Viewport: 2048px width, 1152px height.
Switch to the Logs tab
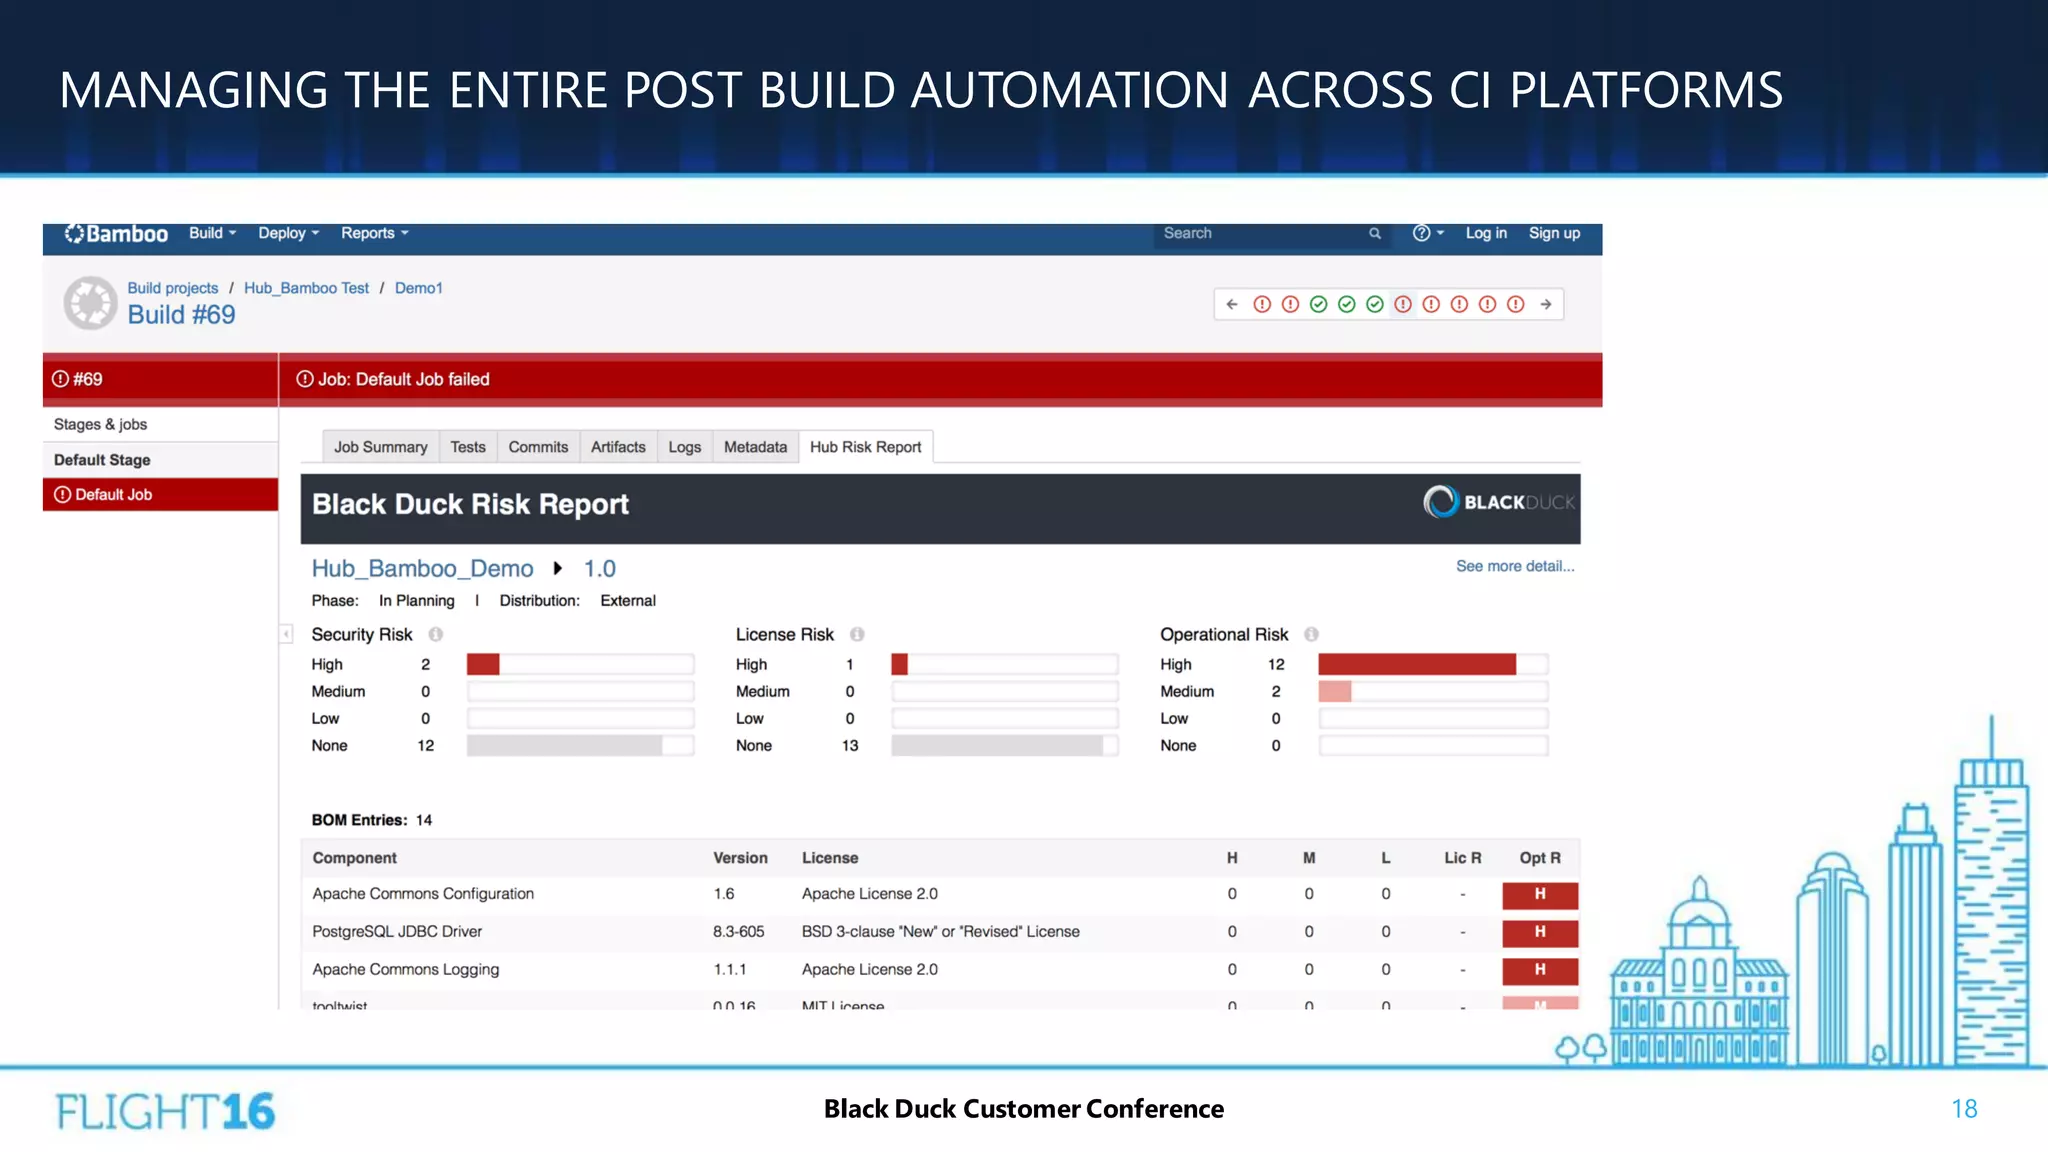(x=685, y=447)
